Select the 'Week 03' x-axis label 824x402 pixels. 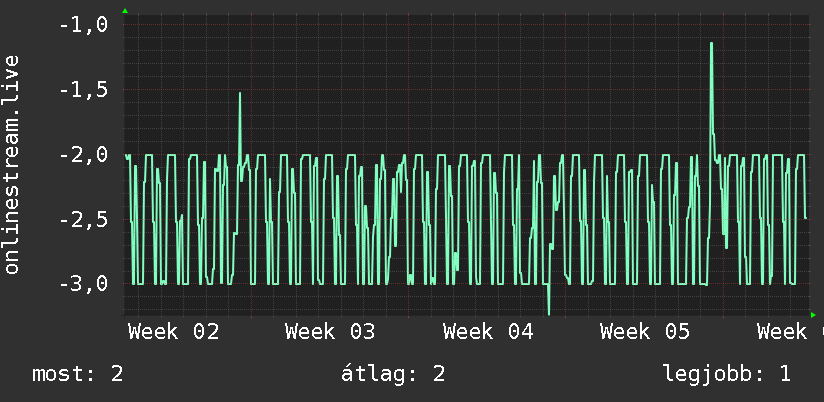(331, 332)
